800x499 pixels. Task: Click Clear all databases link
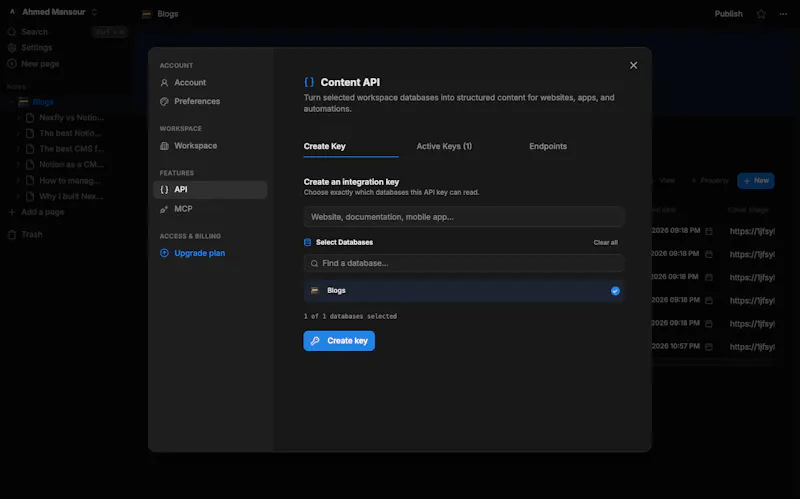pyautogui.click(x=605, y=242)
